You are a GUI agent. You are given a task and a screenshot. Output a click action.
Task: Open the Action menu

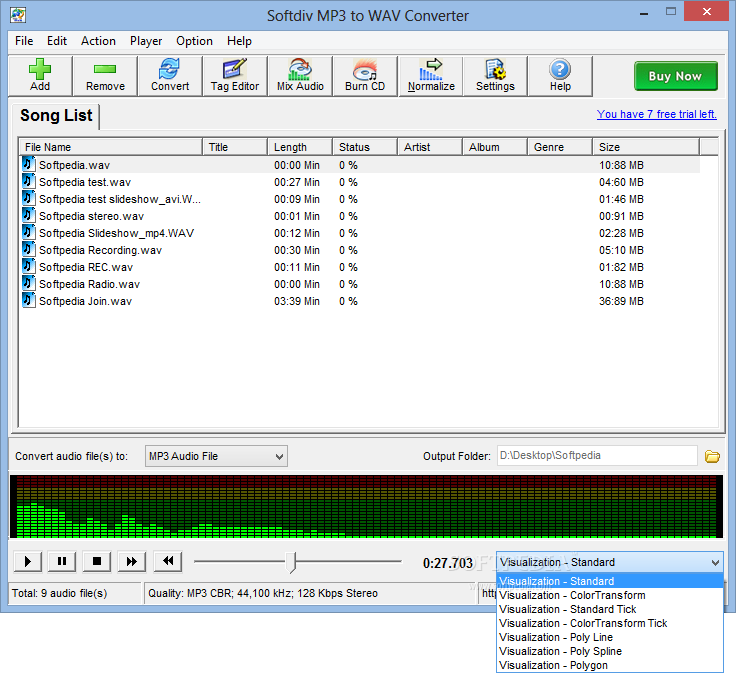pyautogui.click(x=98, y=41)
